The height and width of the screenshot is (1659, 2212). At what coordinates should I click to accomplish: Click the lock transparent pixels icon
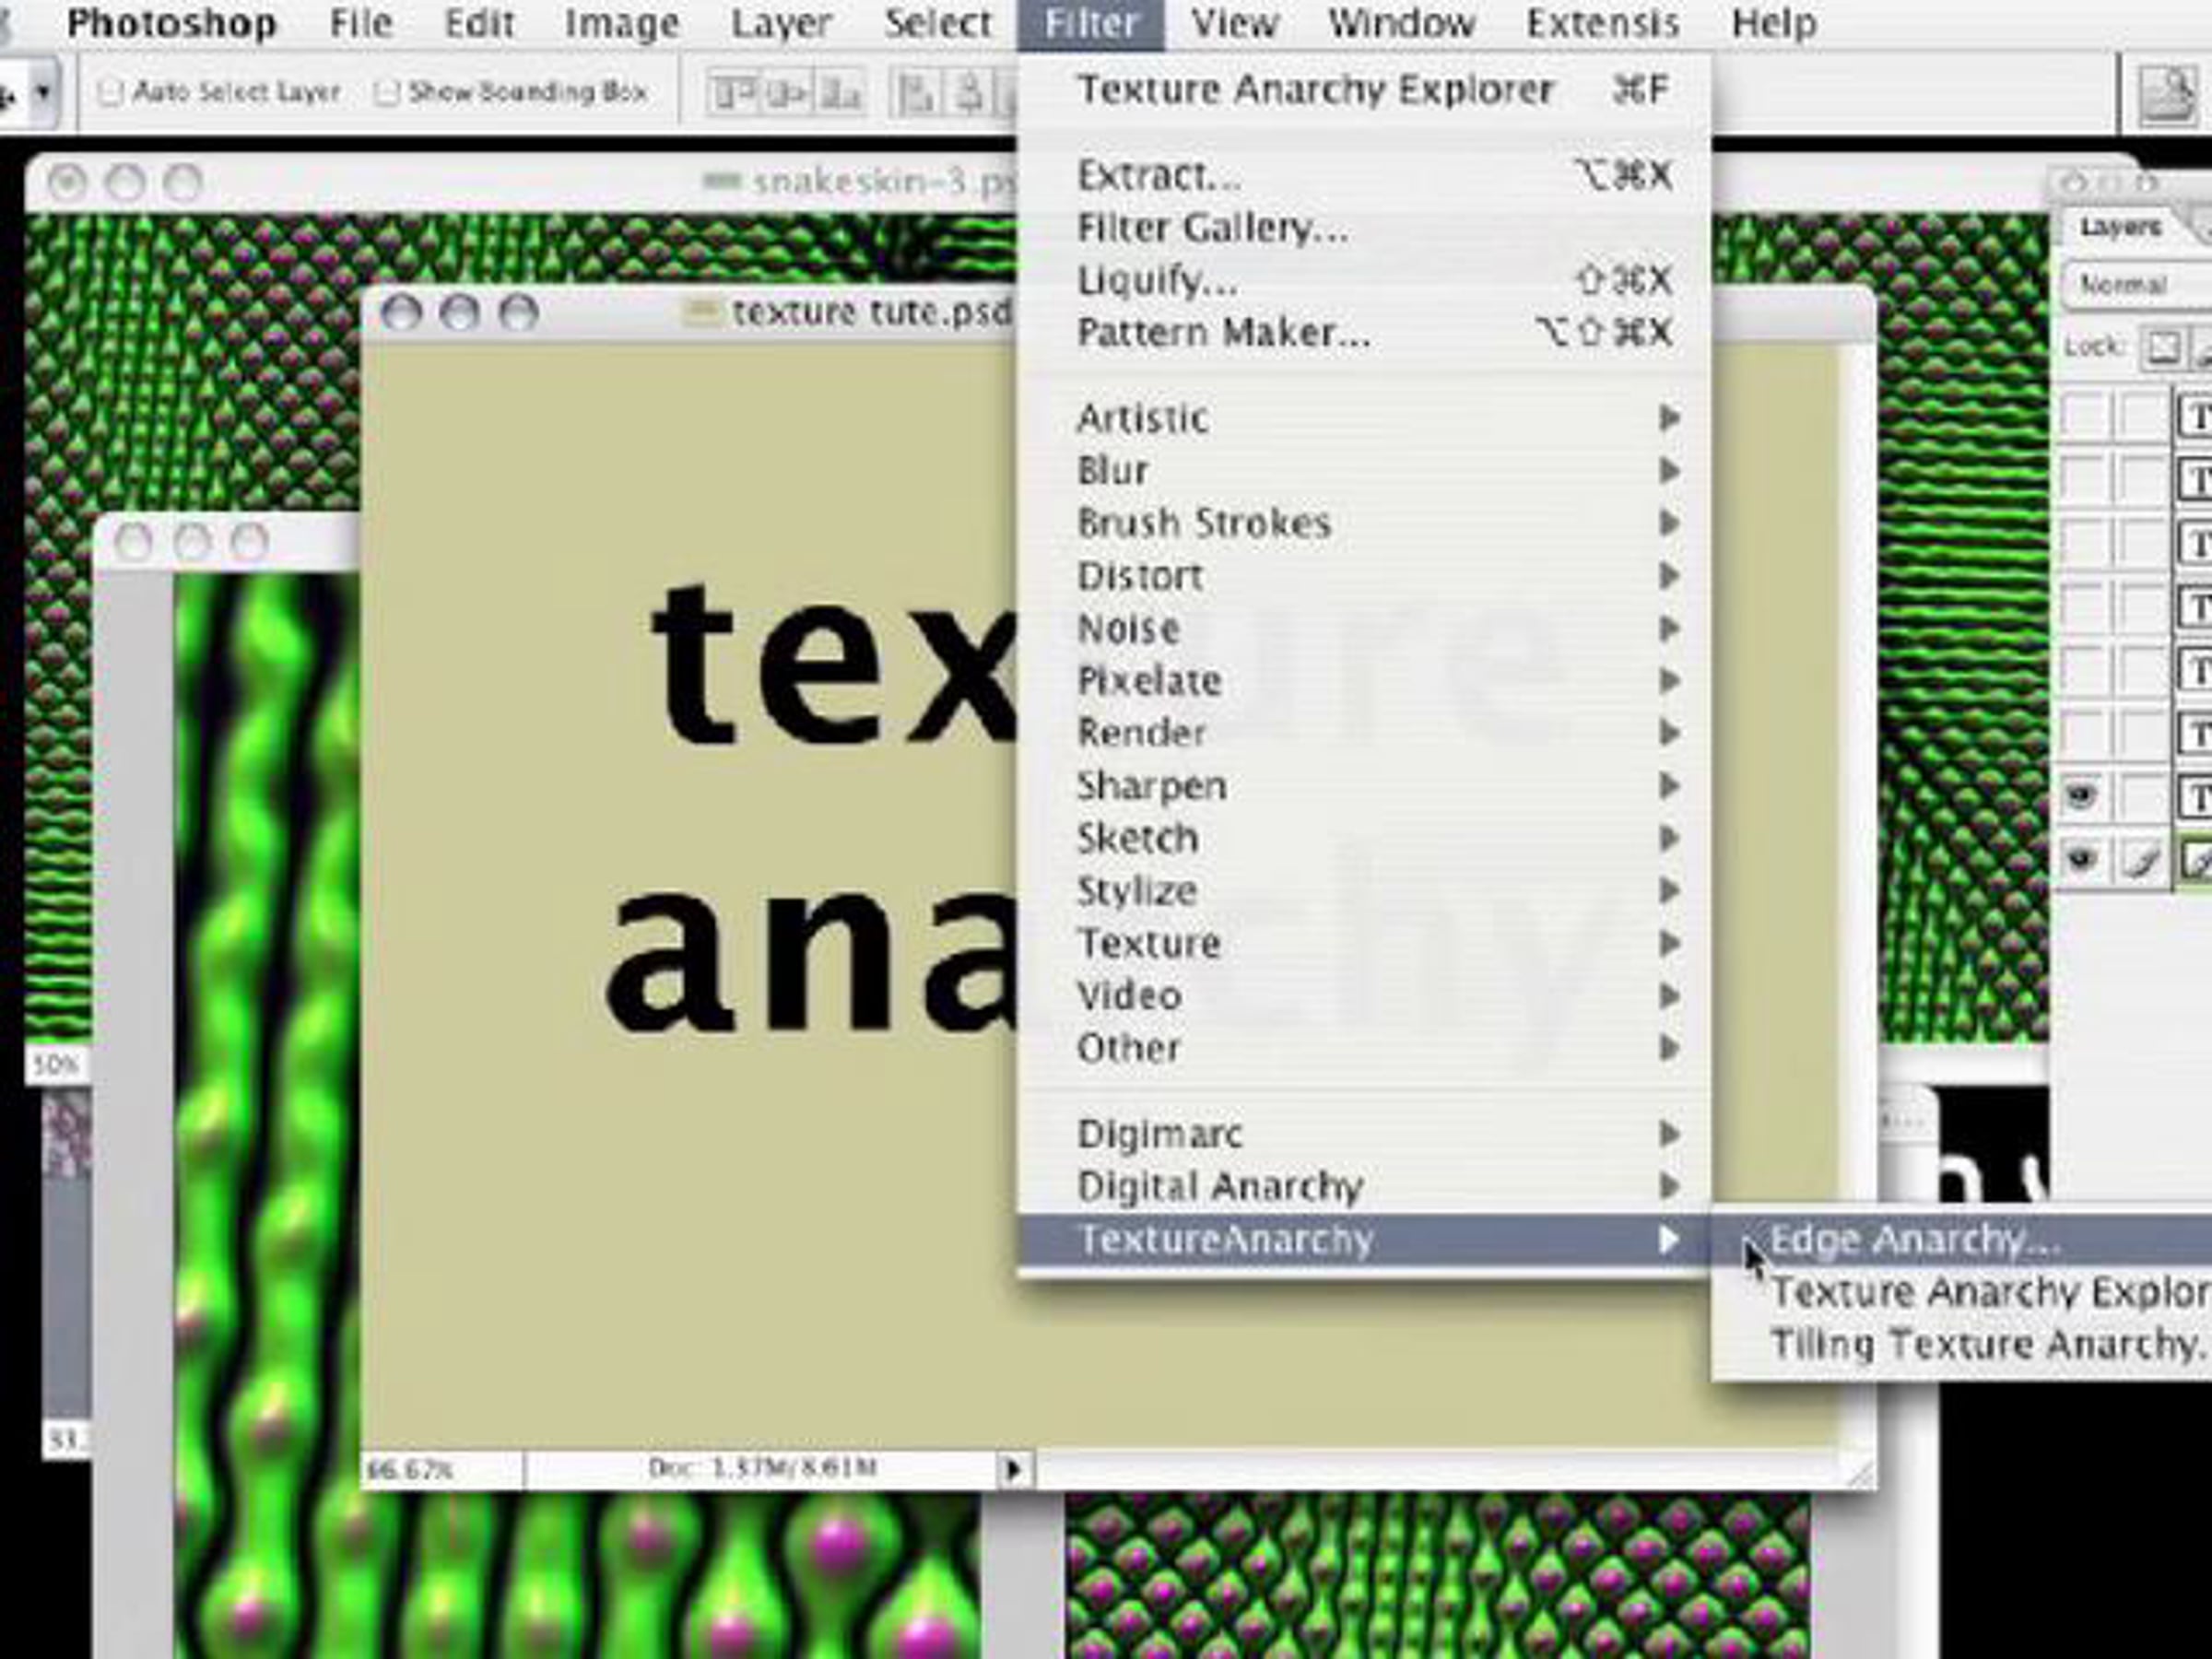point(2163,347)
